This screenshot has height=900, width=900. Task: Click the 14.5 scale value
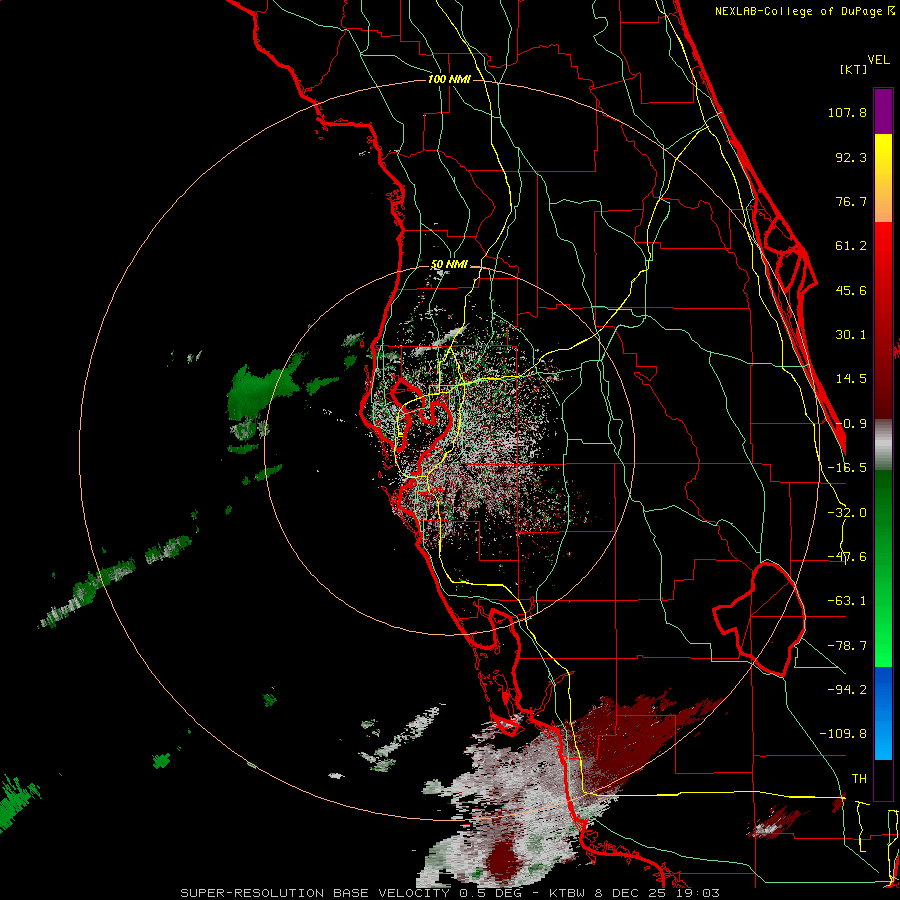pyautogui.click(x=851, y=379)
